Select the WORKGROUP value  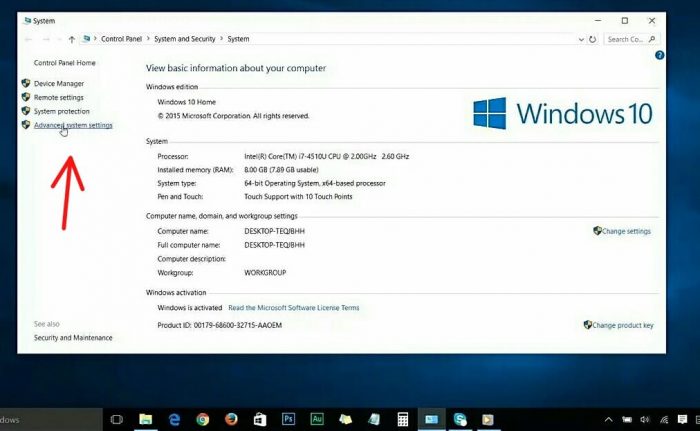(265, 272)
